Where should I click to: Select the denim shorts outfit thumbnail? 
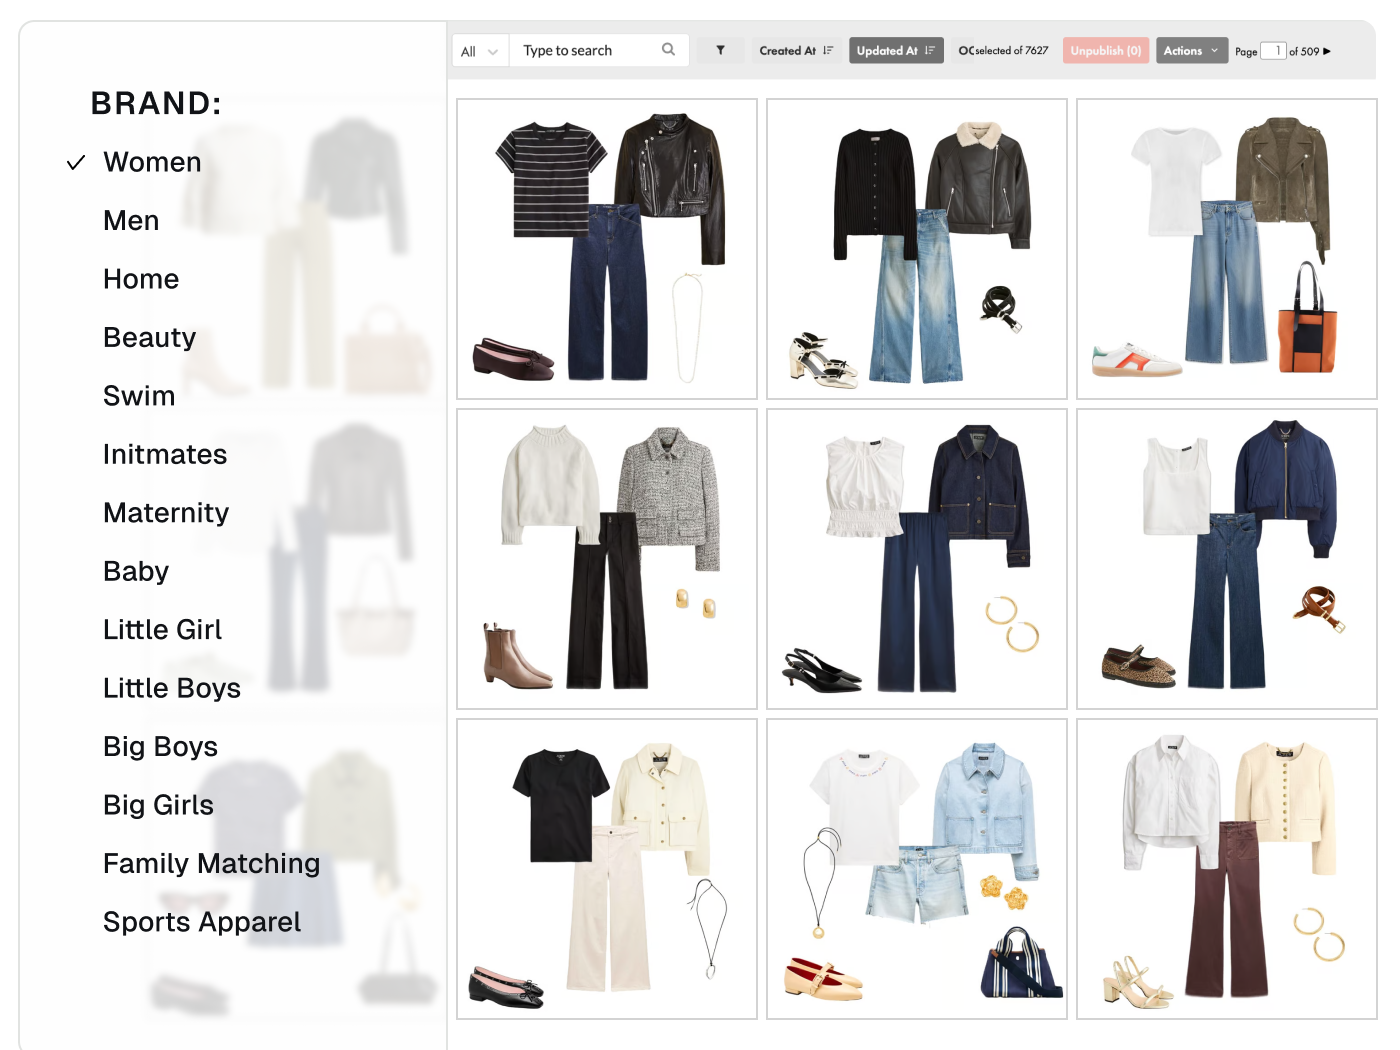point(916,869)
